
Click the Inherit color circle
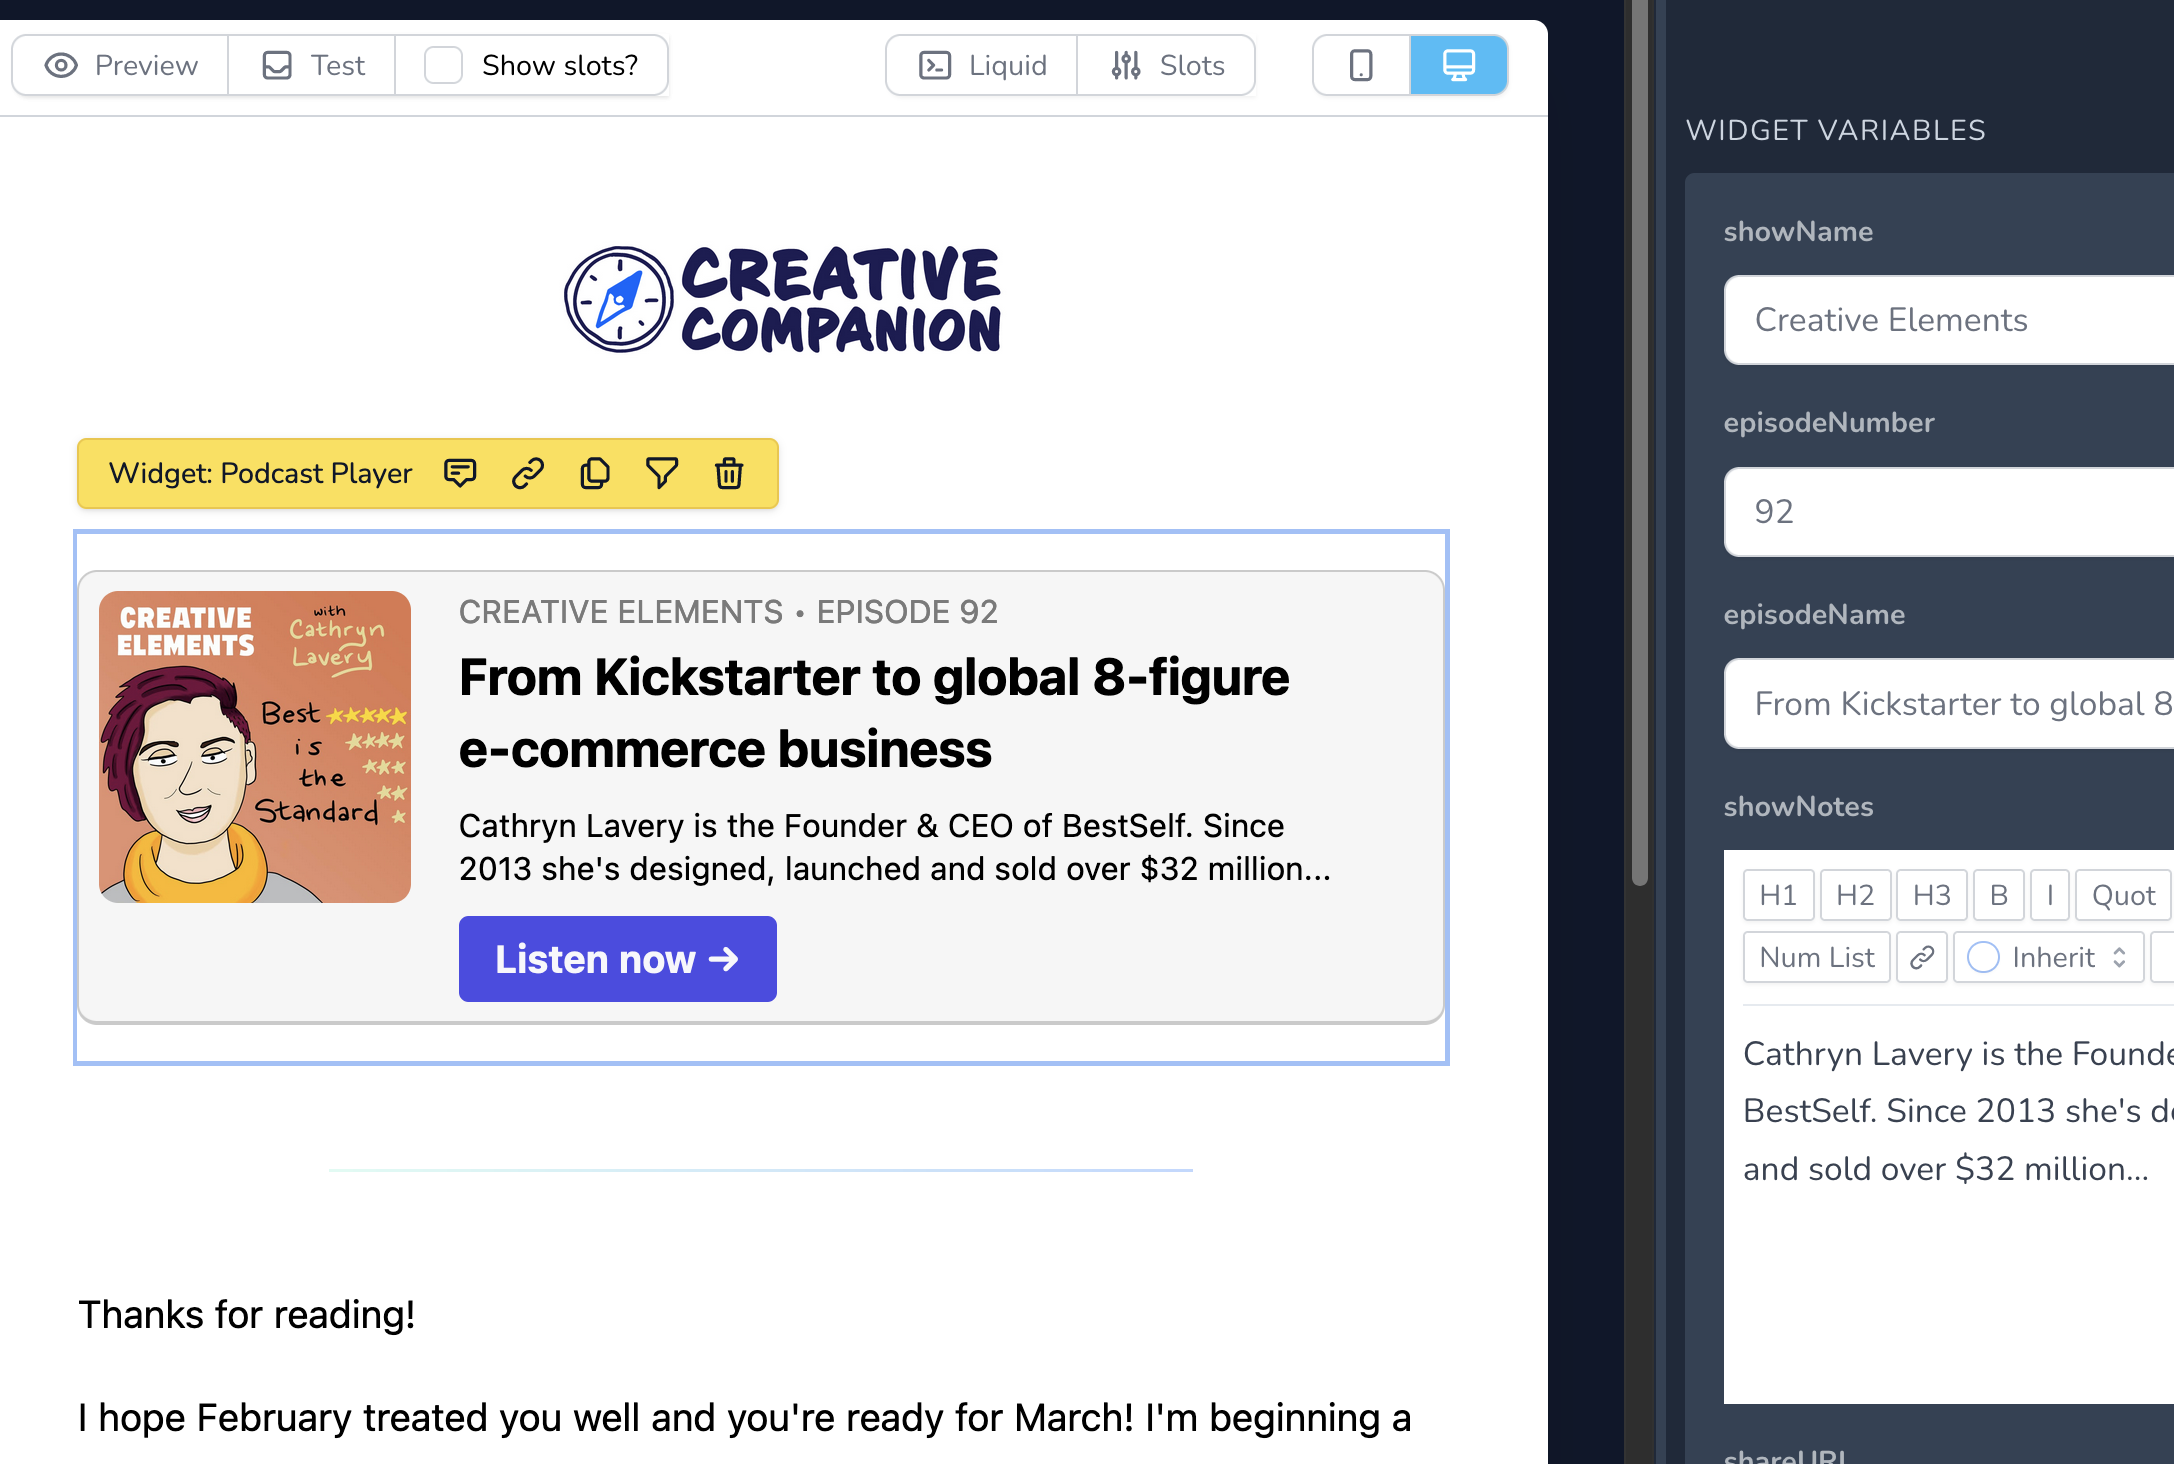coord(1983,958)
